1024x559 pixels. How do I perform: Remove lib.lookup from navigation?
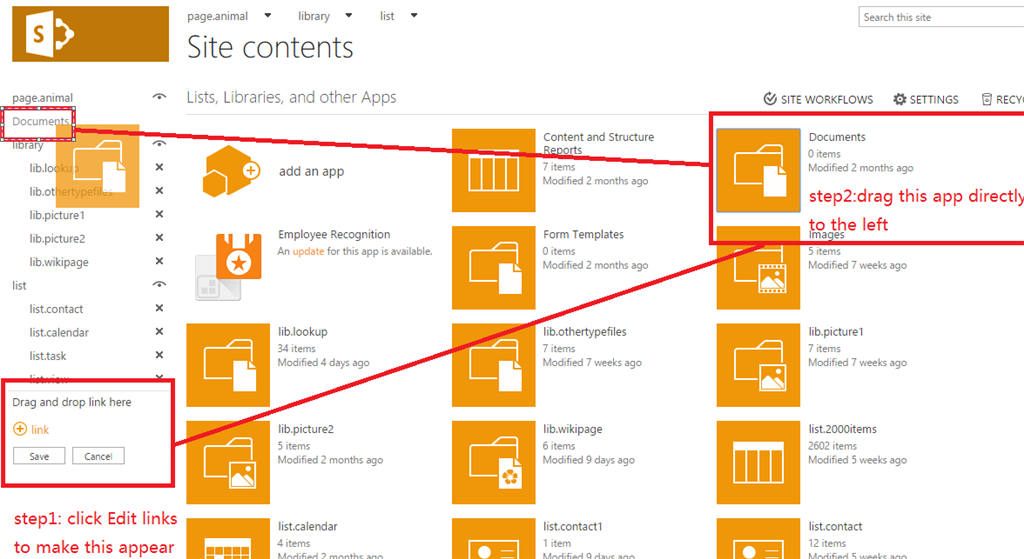click(159, 167)
